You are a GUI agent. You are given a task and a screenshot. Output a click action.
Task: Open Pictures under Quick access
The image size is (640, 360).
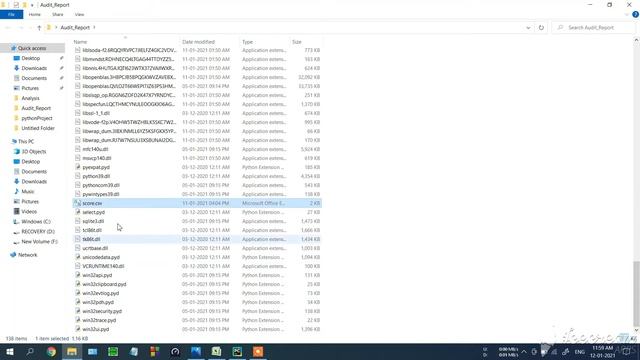(x=30, y=88)
